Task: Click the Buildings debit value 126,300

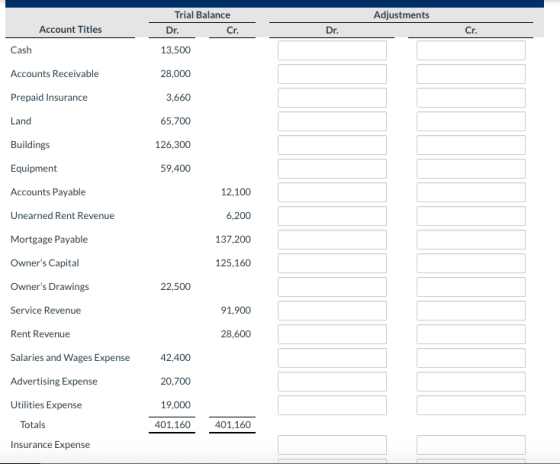Action: [173, 145]
